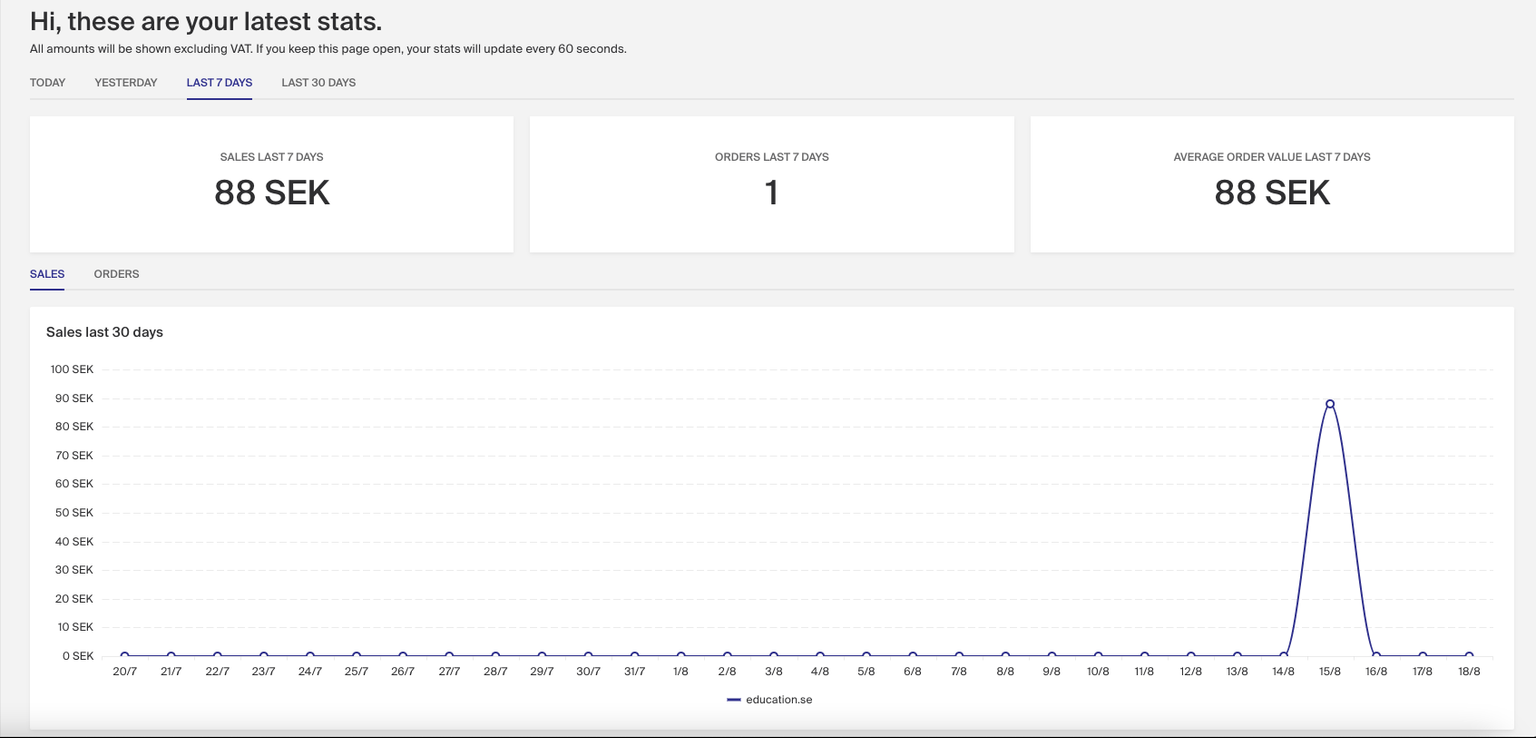1536x738 pixels.
Task: Click the 'Sales last 30 days' chart title
Action: click(x=104, y=332)
